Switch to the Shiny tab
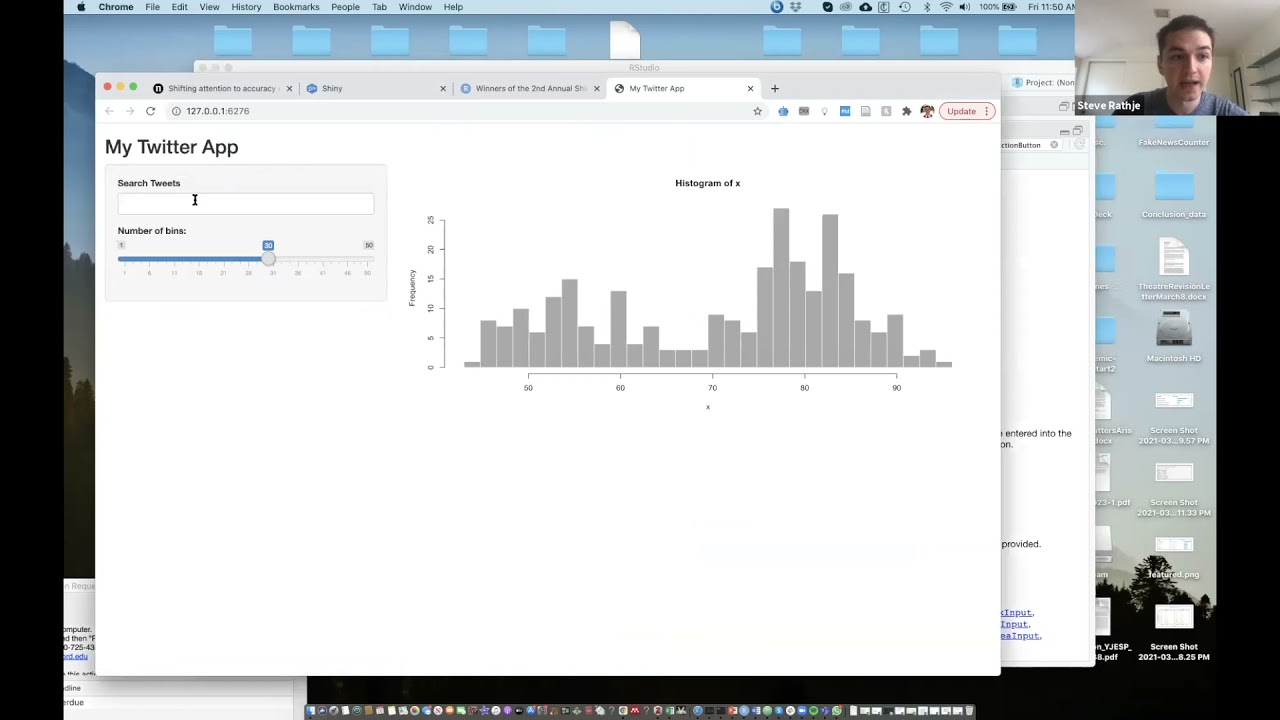This screenshot has height=720, width=1280. pos(375,88)
